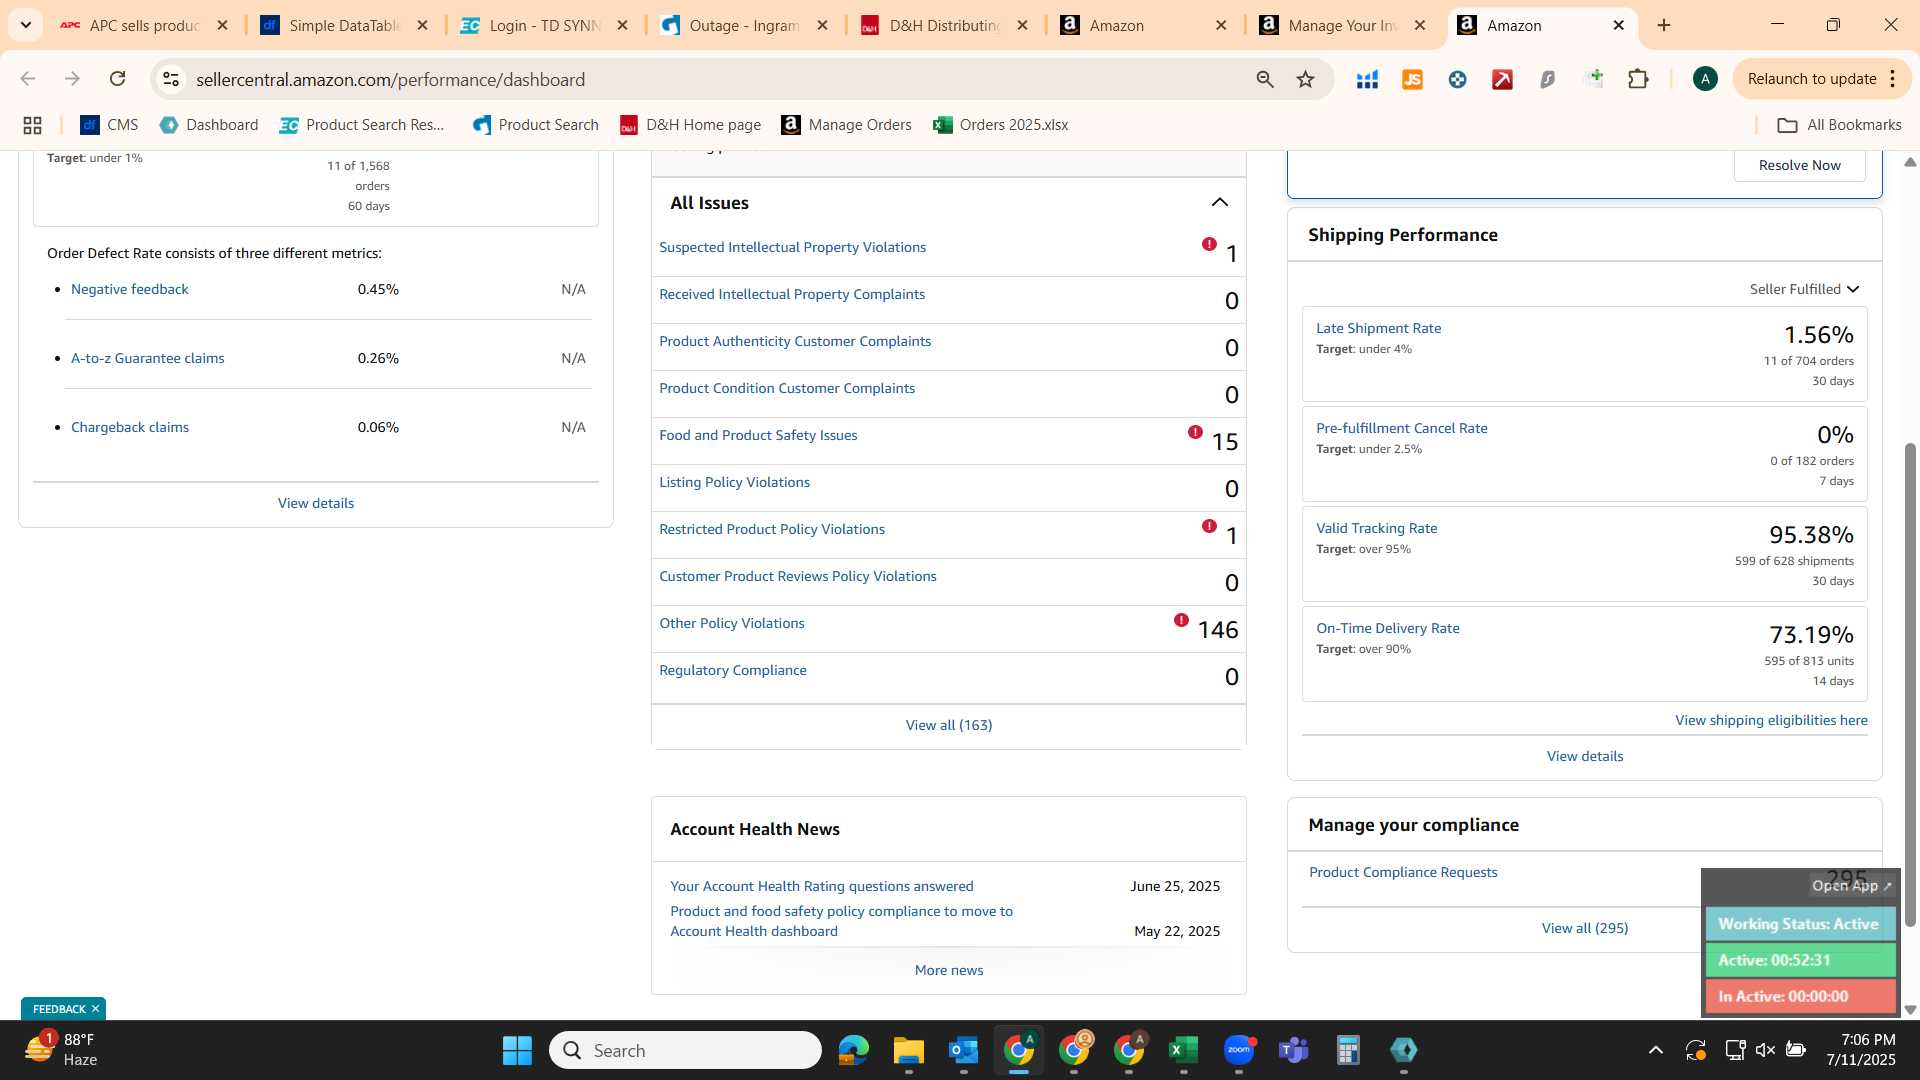Open Suspected Intellectual Property Violations
This screenshot has width=1920, height=1080.
pyautogui.click(x=792, y=247)
